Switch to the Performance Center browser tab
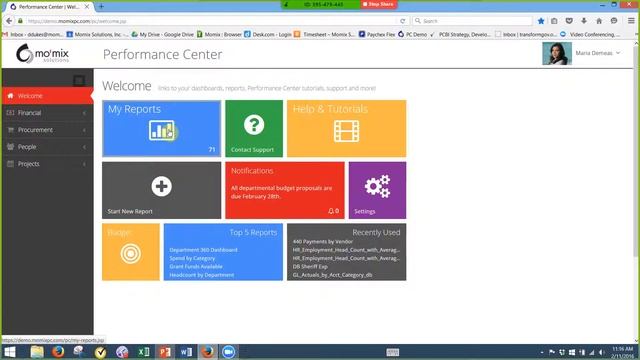Screen dimensions: 640x360 [49, 7]
